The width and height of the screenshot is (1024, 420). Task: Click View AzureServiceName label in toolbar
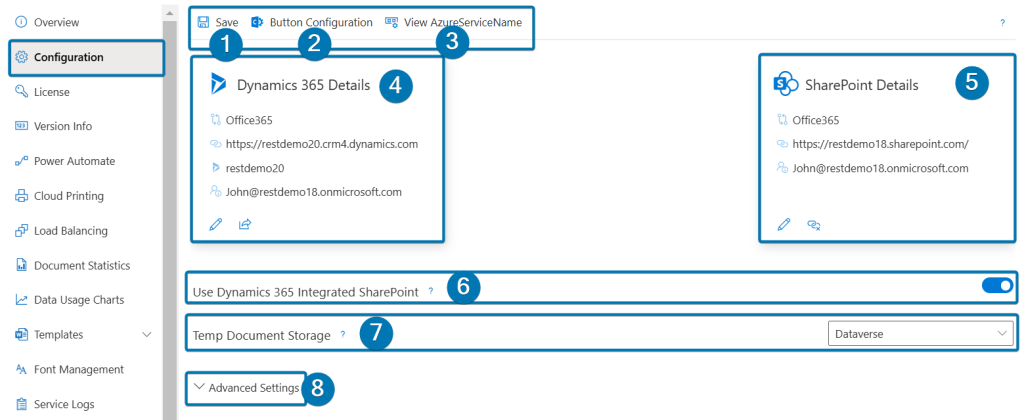click(463, 22)
